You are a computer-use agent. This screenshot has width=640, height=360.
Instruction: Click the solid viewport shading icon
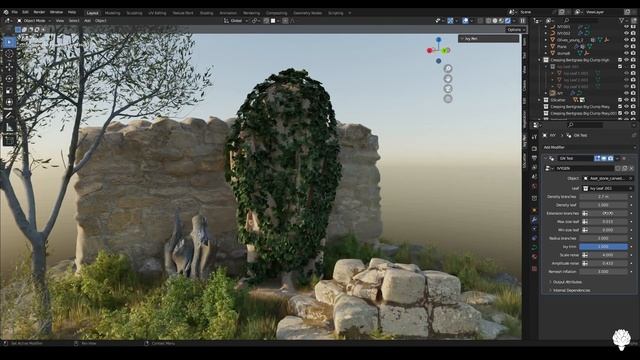tap(495, 20)
